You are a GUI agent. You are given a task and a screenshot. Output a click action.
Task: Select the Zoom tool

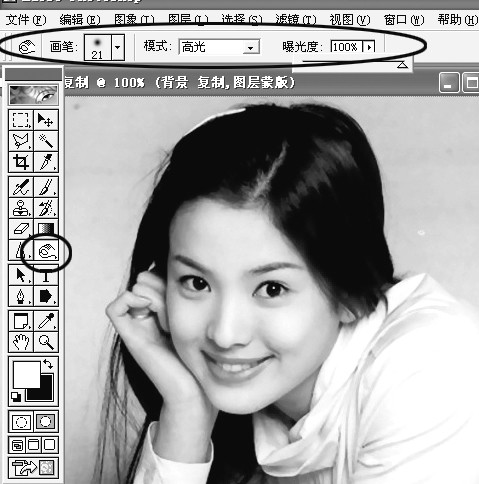(x=46, y=342)
